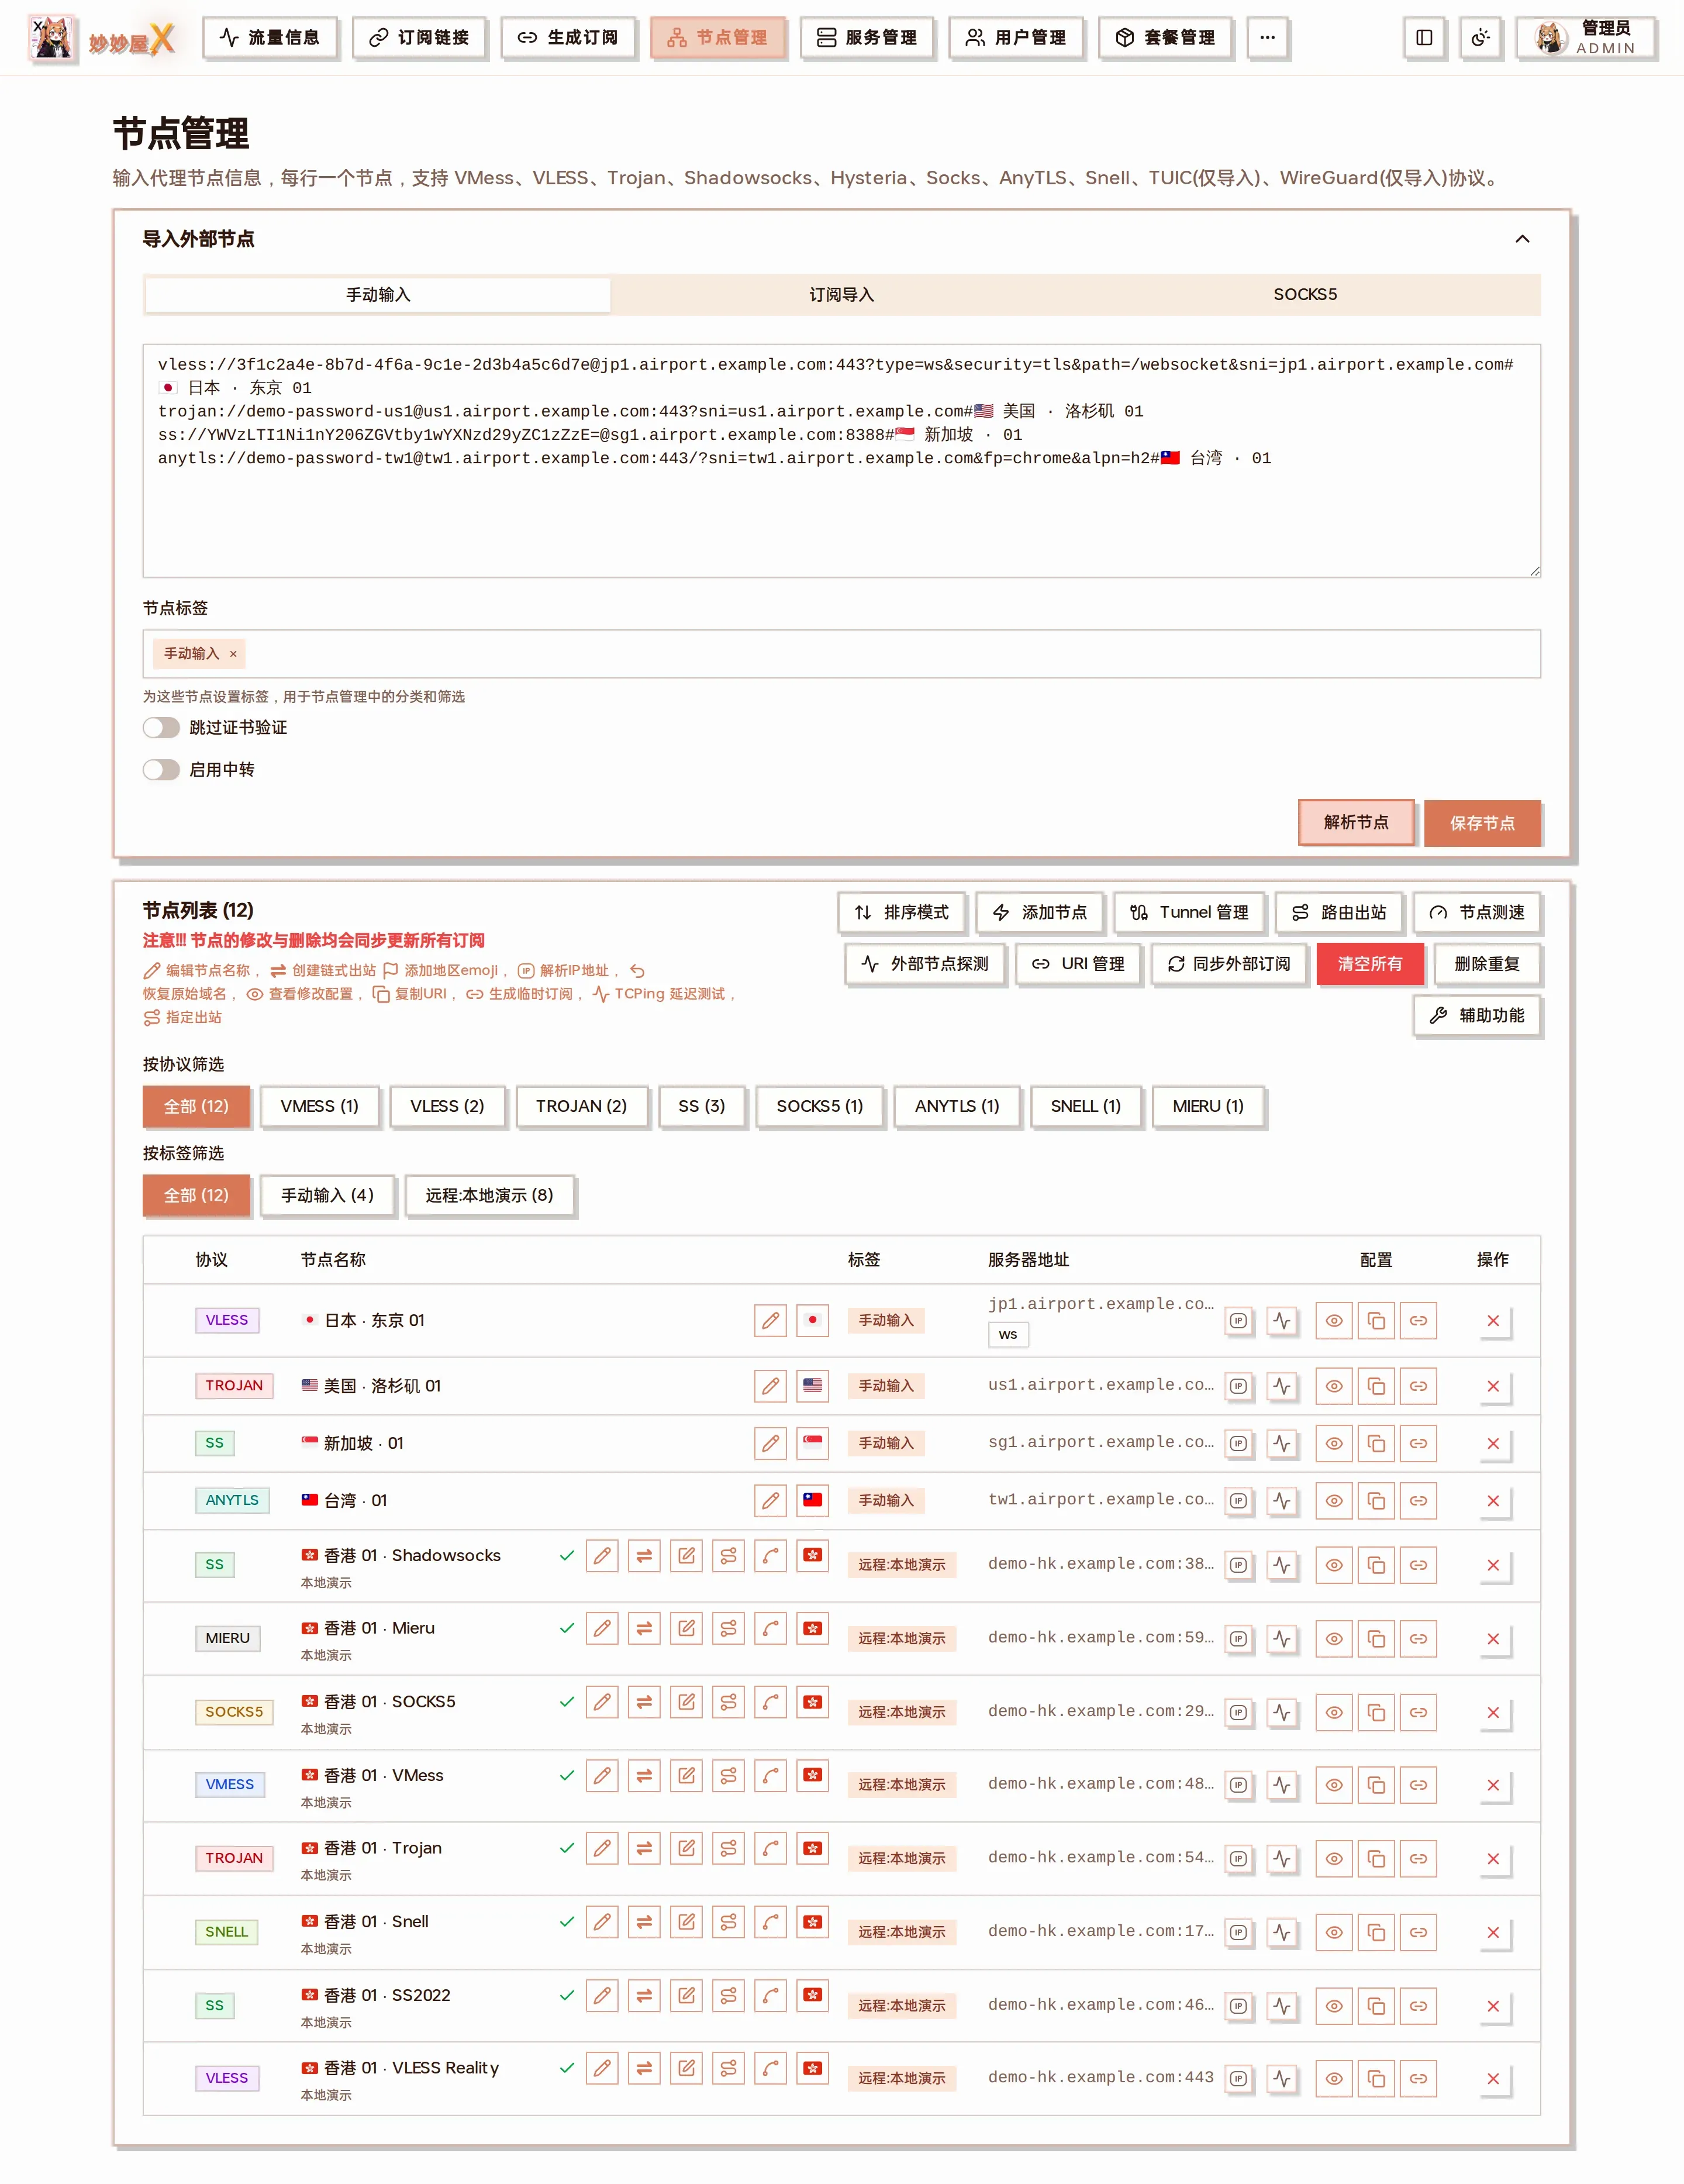Go to 流量信息 page
The height and width of the screenshot is (2184, 1684).
coord(270,38)
